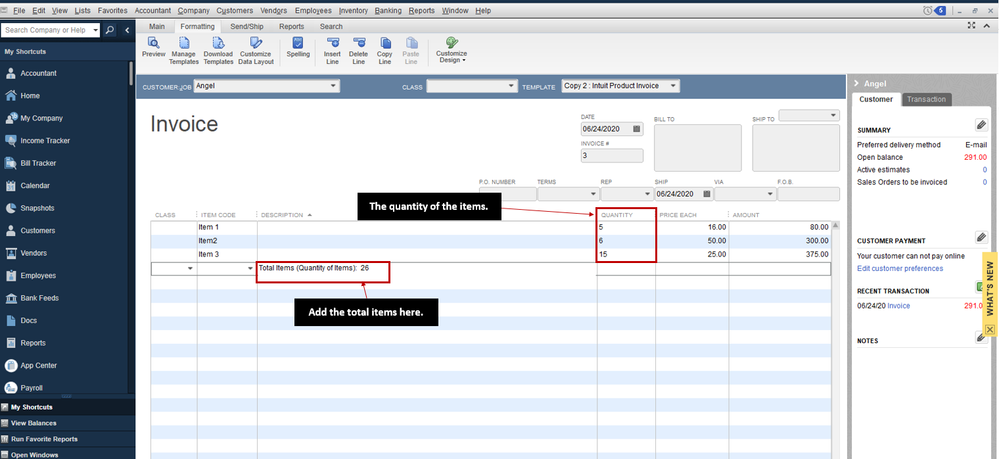
Task: Open reminders clock icon in menu bar
Action: point(927,10)
